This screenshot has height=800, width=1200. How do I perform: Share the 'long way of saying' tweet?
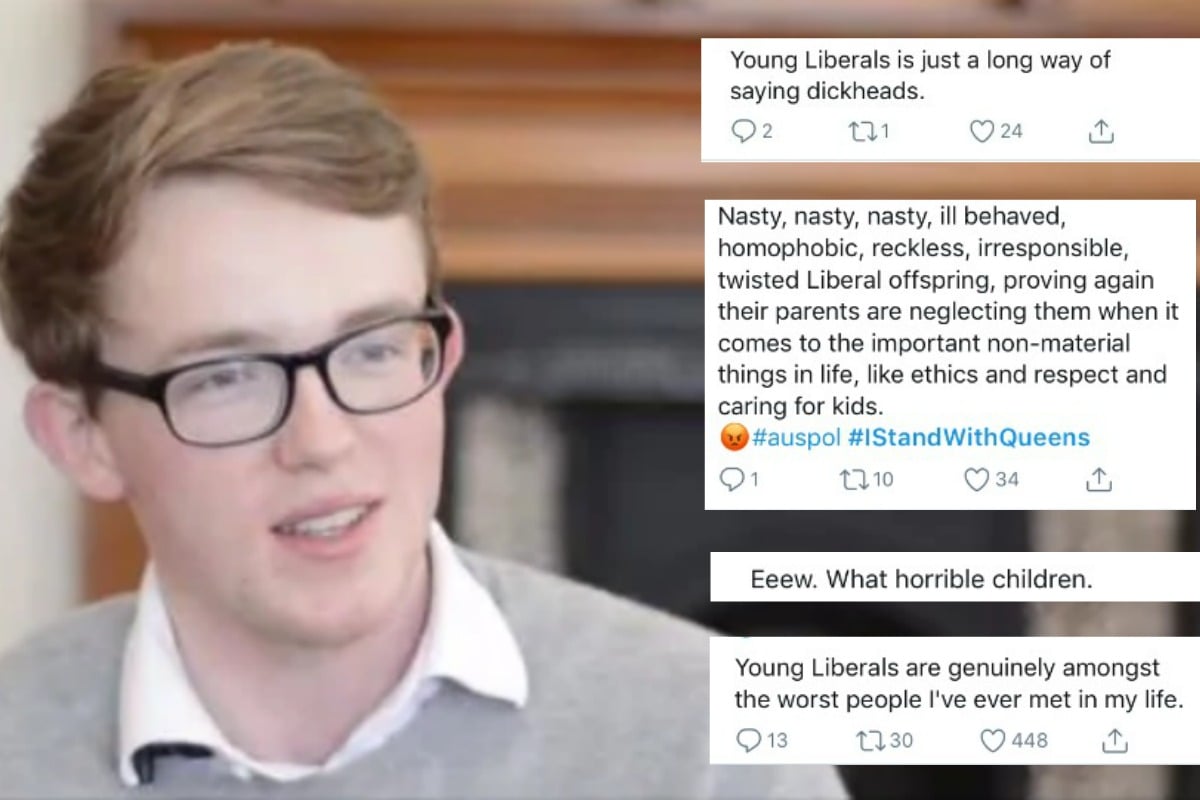pyautogui.click(x=1100, y=131)
